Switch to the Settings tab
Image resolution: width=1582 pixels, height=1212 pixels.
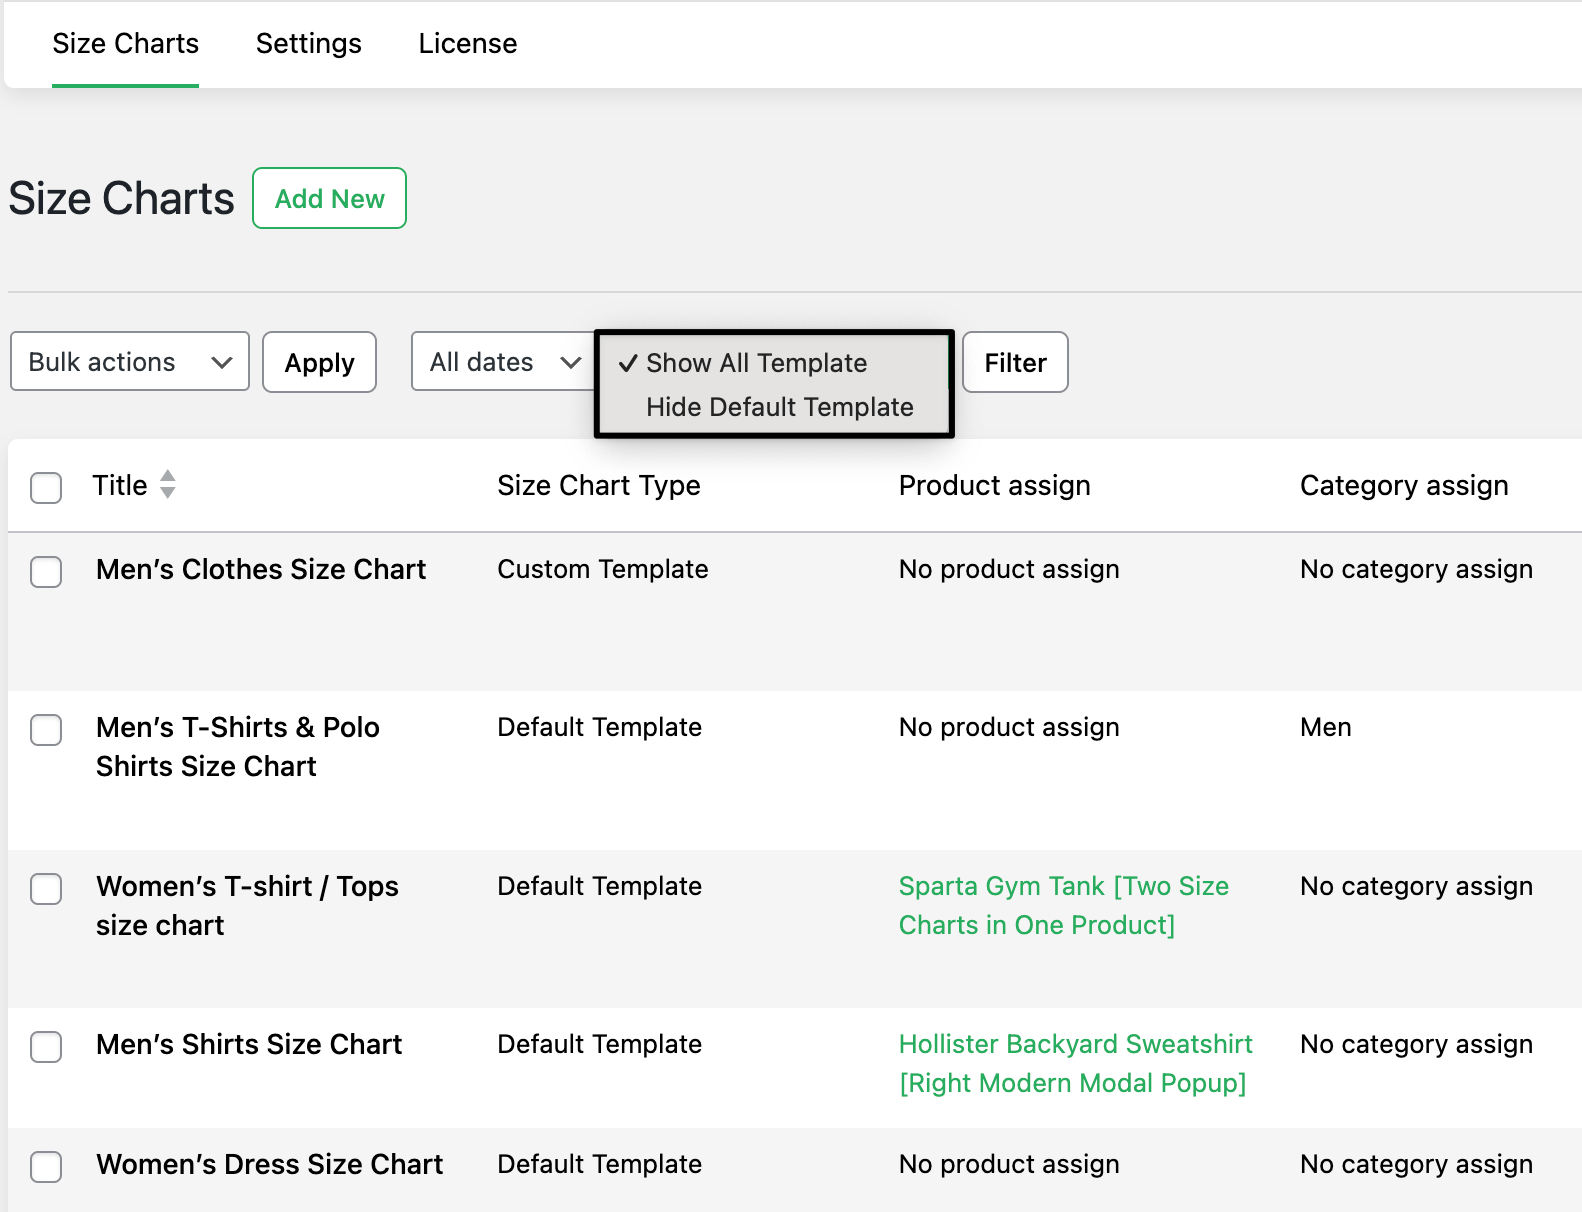(x=308, y=44)
